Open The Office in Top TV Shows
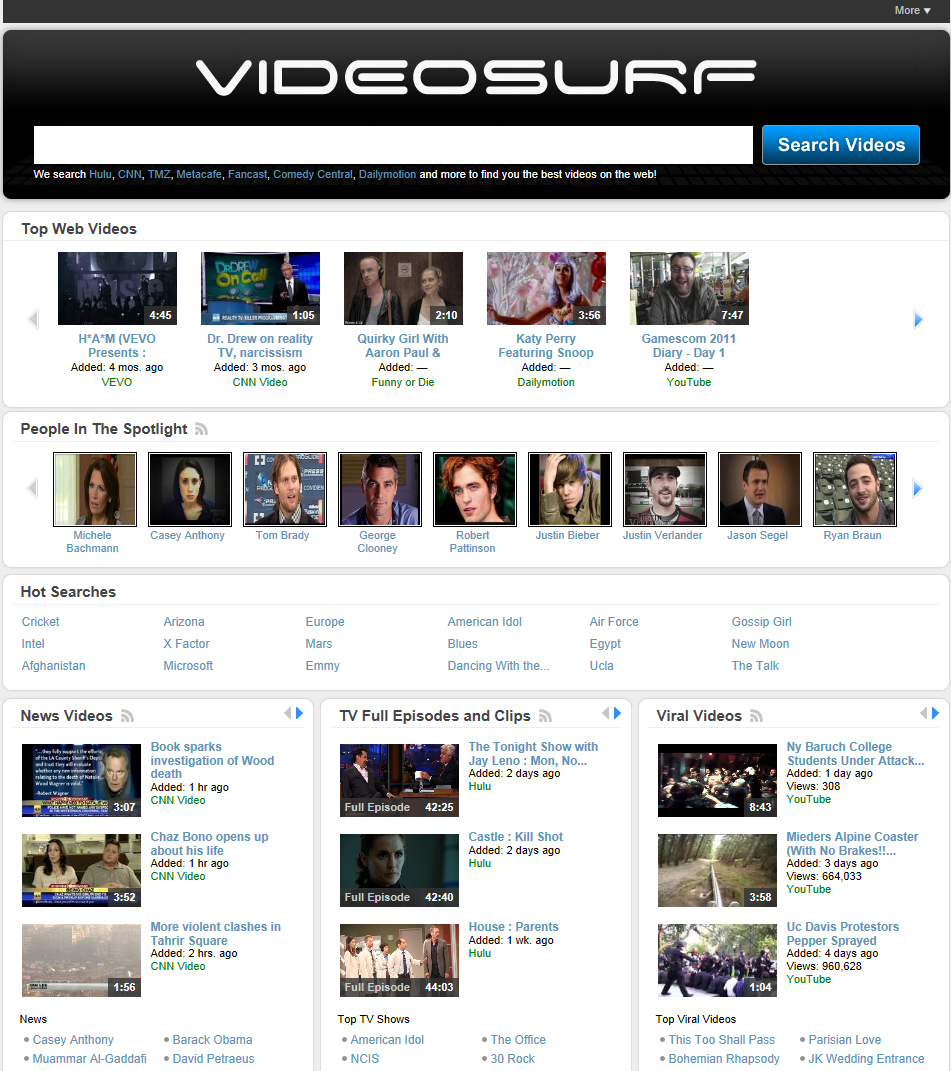Viewport: 951px width, 1071px height. (518, 1040)
